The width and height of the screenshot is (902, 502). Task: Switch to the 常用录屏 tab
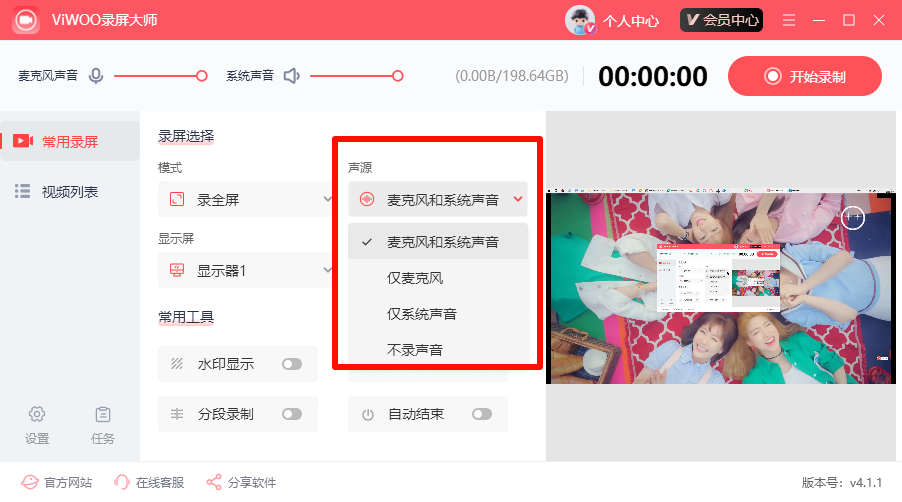pyautogui.click(x=70, y=141)
